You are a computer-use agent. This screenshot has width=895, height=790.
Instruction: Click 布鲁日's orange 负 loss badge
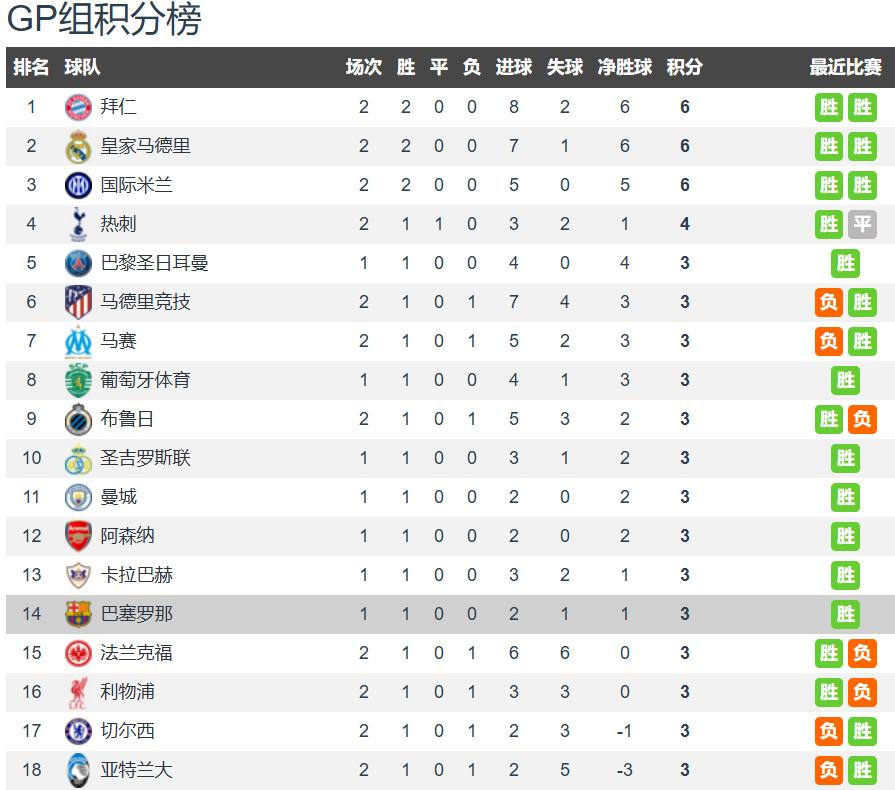click(x=862, y=419)
